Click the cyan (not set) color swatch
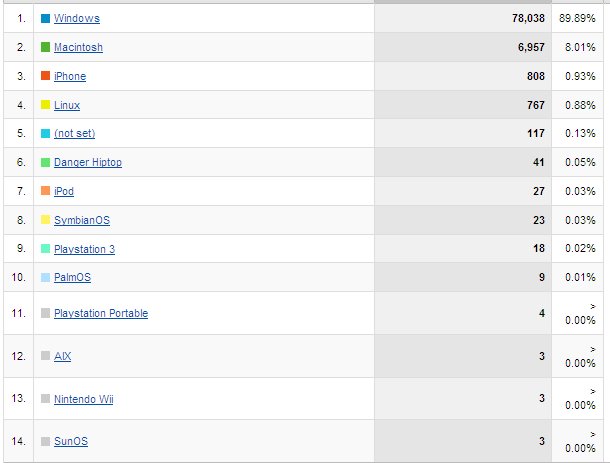The image size is (610, 463). 46,134
